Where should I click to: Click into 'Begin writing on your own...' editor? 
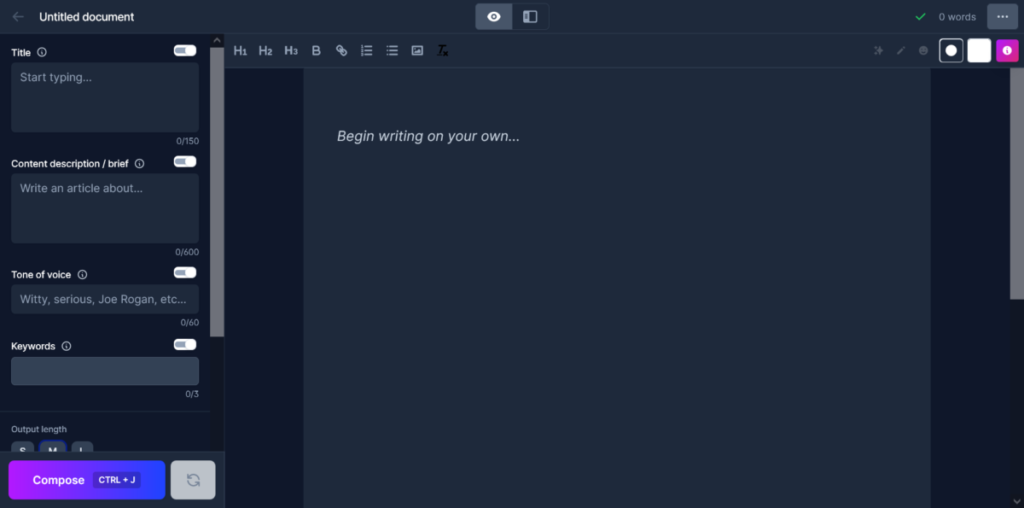(428, 136)
